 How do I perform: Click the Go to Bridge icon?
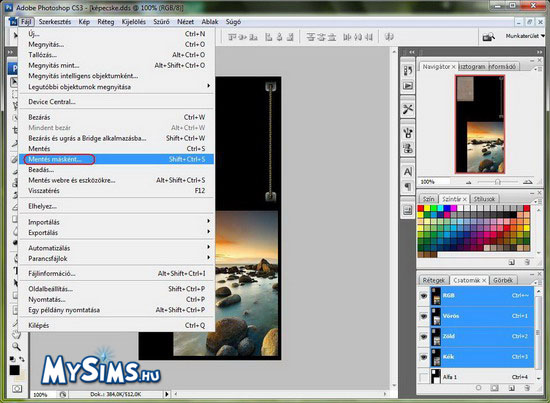click(x=488, y=36)
